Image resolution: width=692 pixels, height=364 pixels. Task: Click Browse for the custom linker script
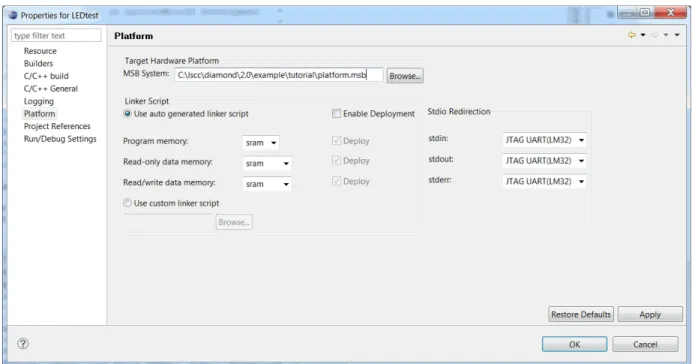234,222
